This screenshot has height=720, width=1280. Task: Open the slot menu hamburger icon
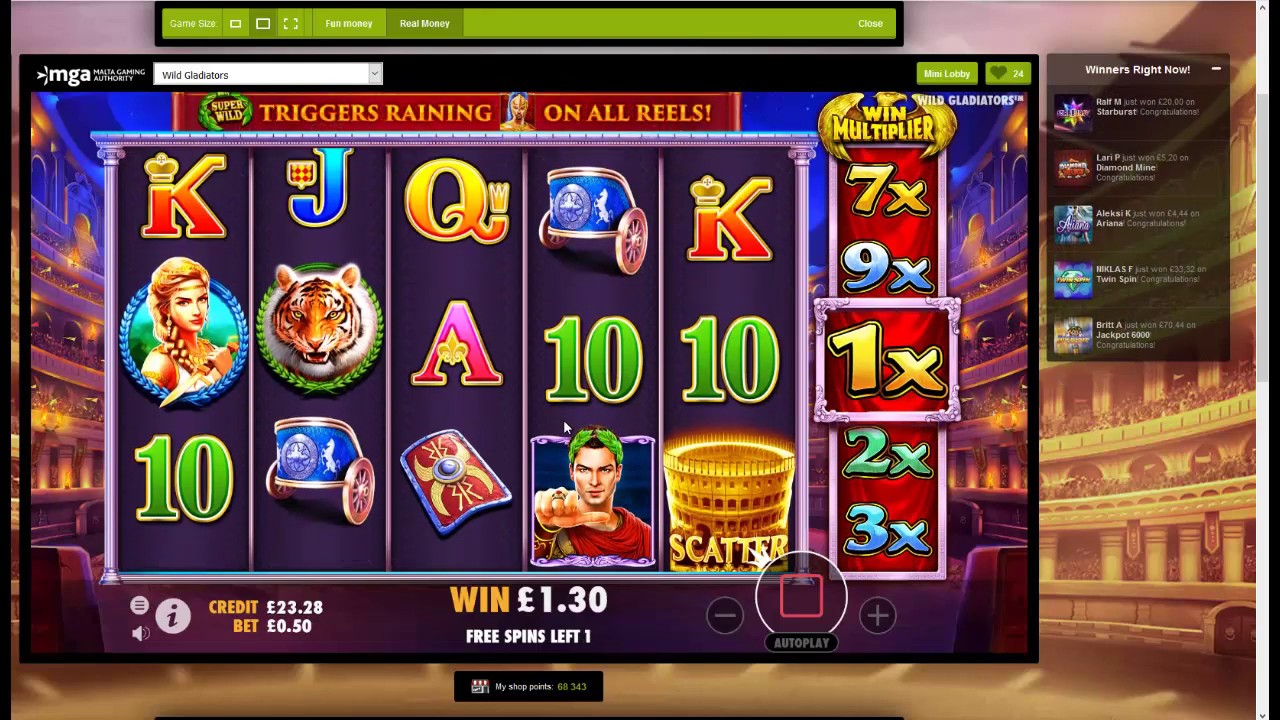(139, 605)
